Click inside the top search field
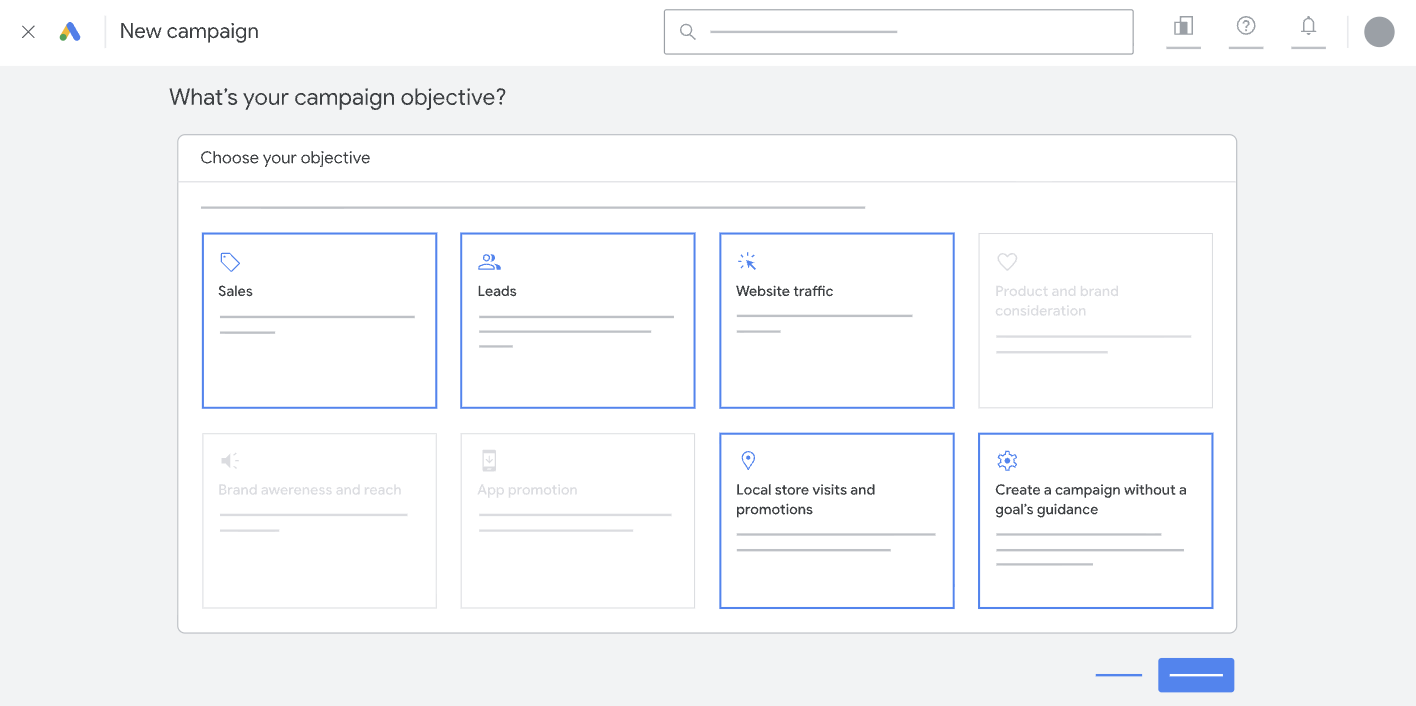 897,31
